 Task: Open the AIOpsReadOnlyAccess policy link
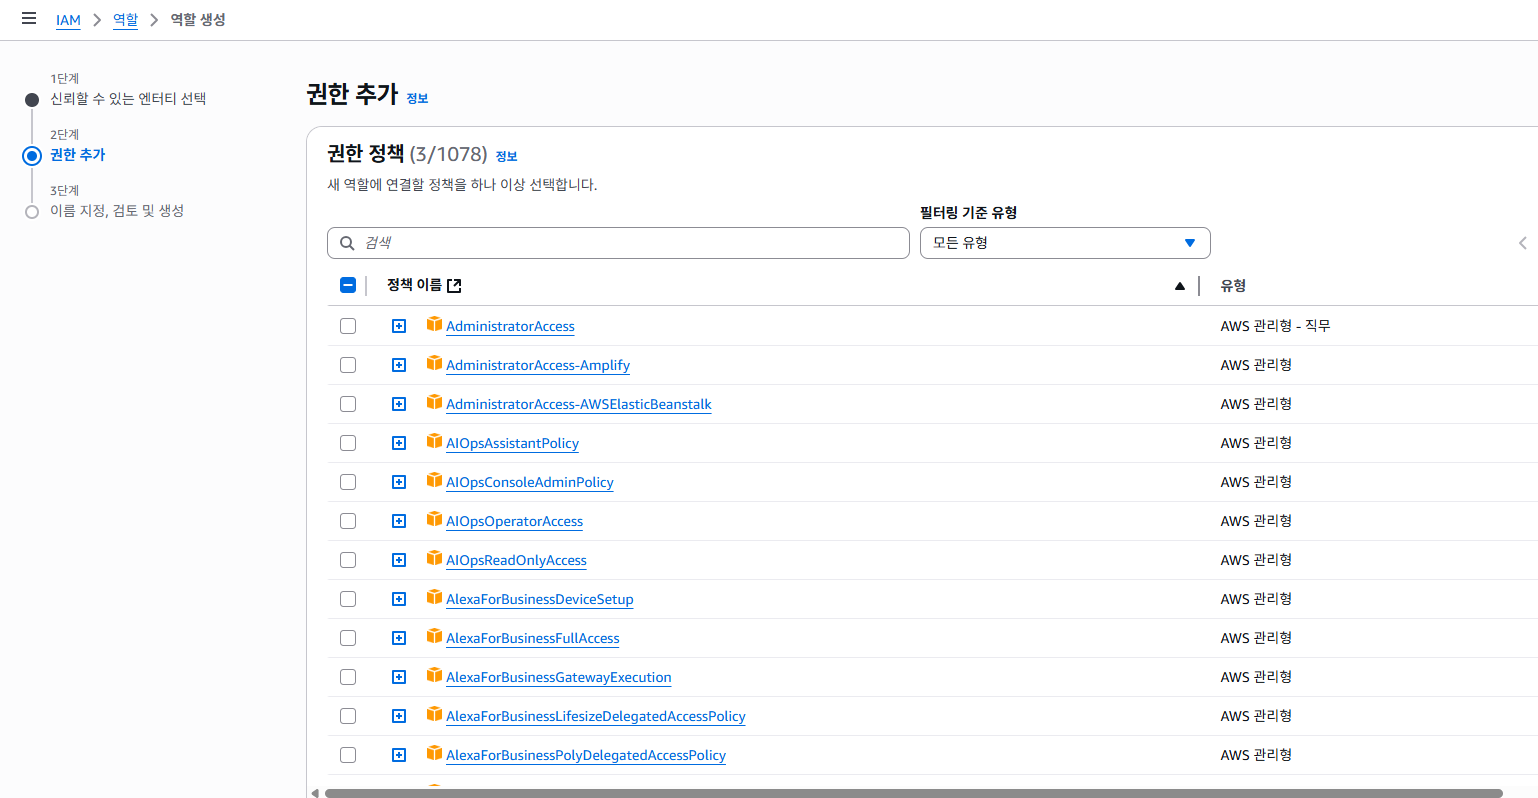coord(516,560)
